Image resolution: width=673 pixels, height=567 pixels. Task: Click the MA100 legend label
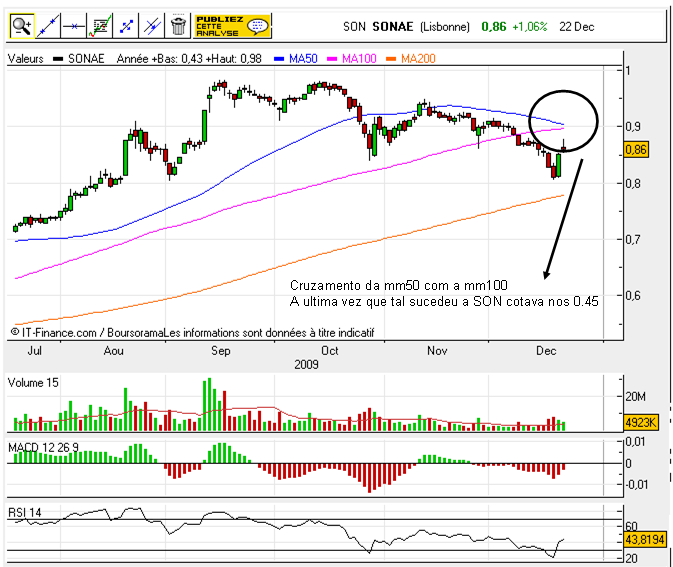359,59
